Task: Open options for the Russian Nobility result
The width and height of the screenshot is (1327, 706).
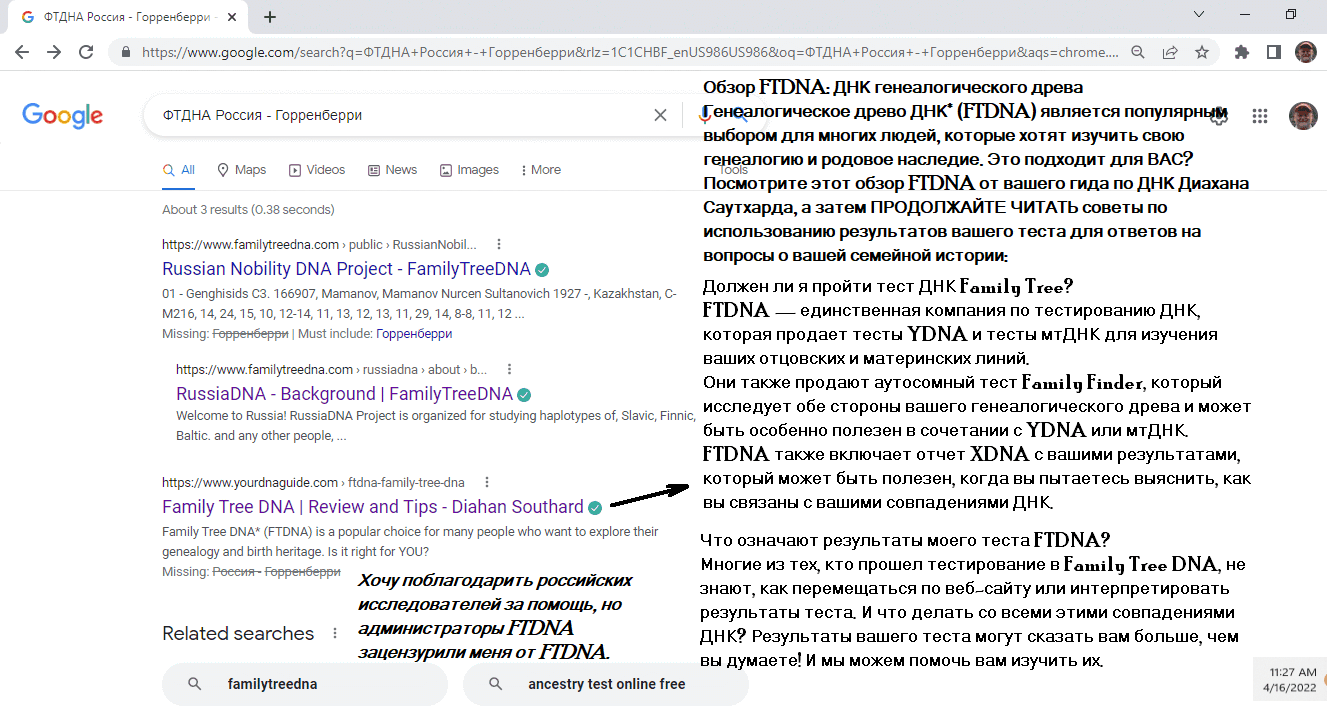Action: point(499,244)
